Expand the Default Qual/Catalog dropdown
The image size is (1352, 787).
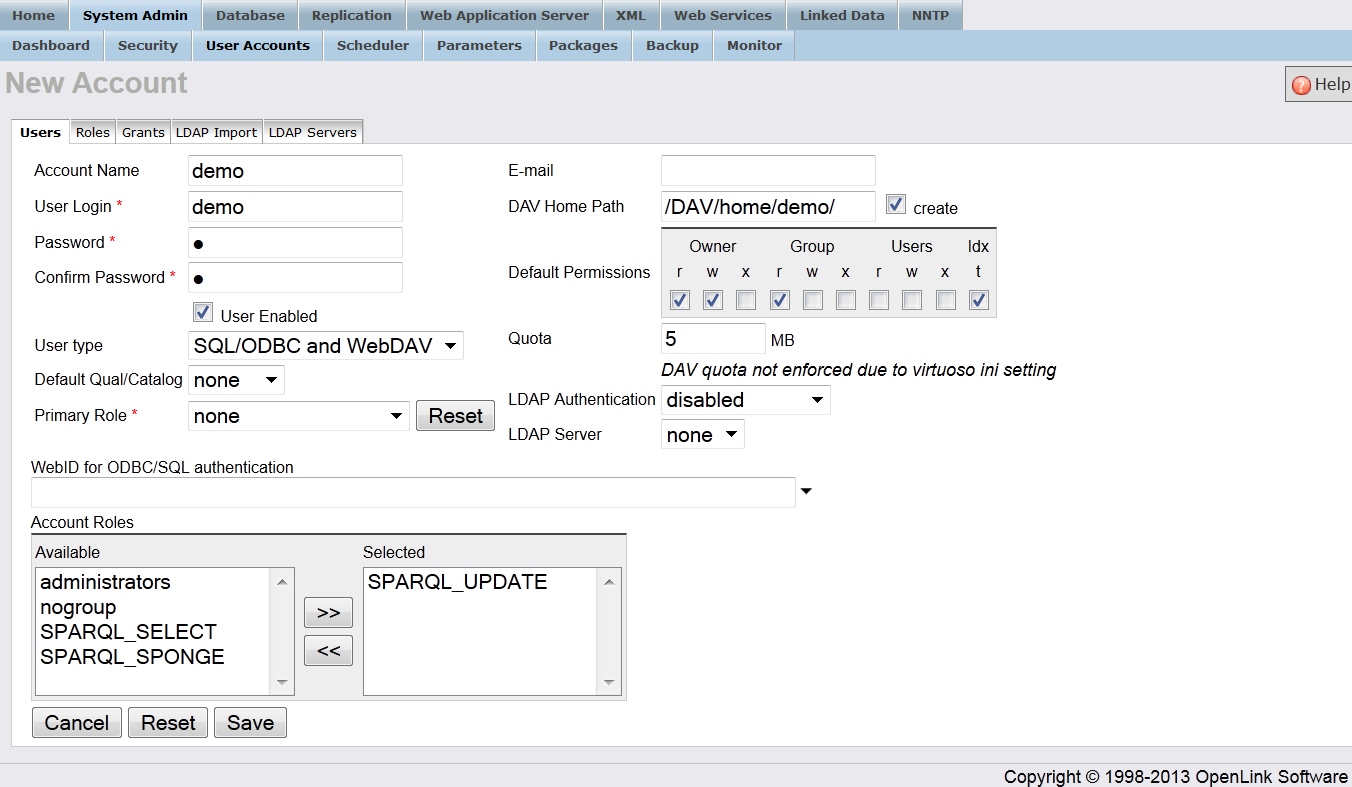(x=237, y=380)
